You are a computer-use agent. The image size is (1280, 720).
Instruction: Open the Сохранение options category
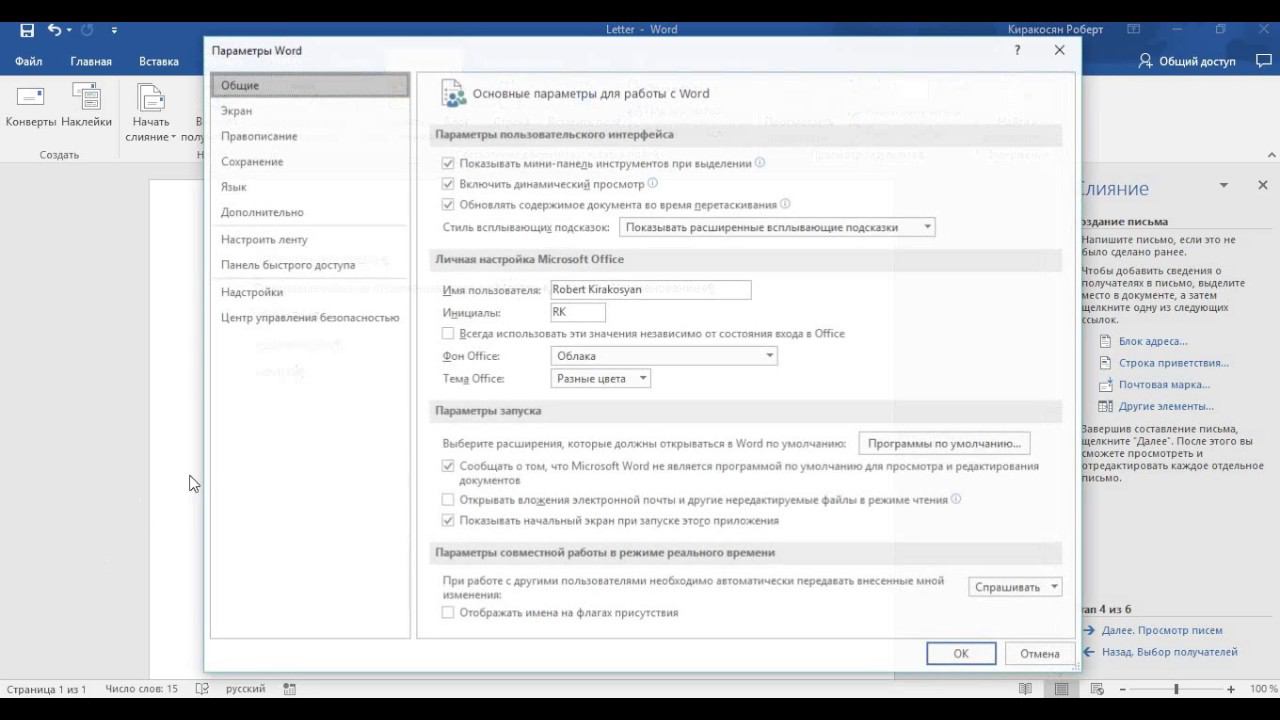pos(310,162)
